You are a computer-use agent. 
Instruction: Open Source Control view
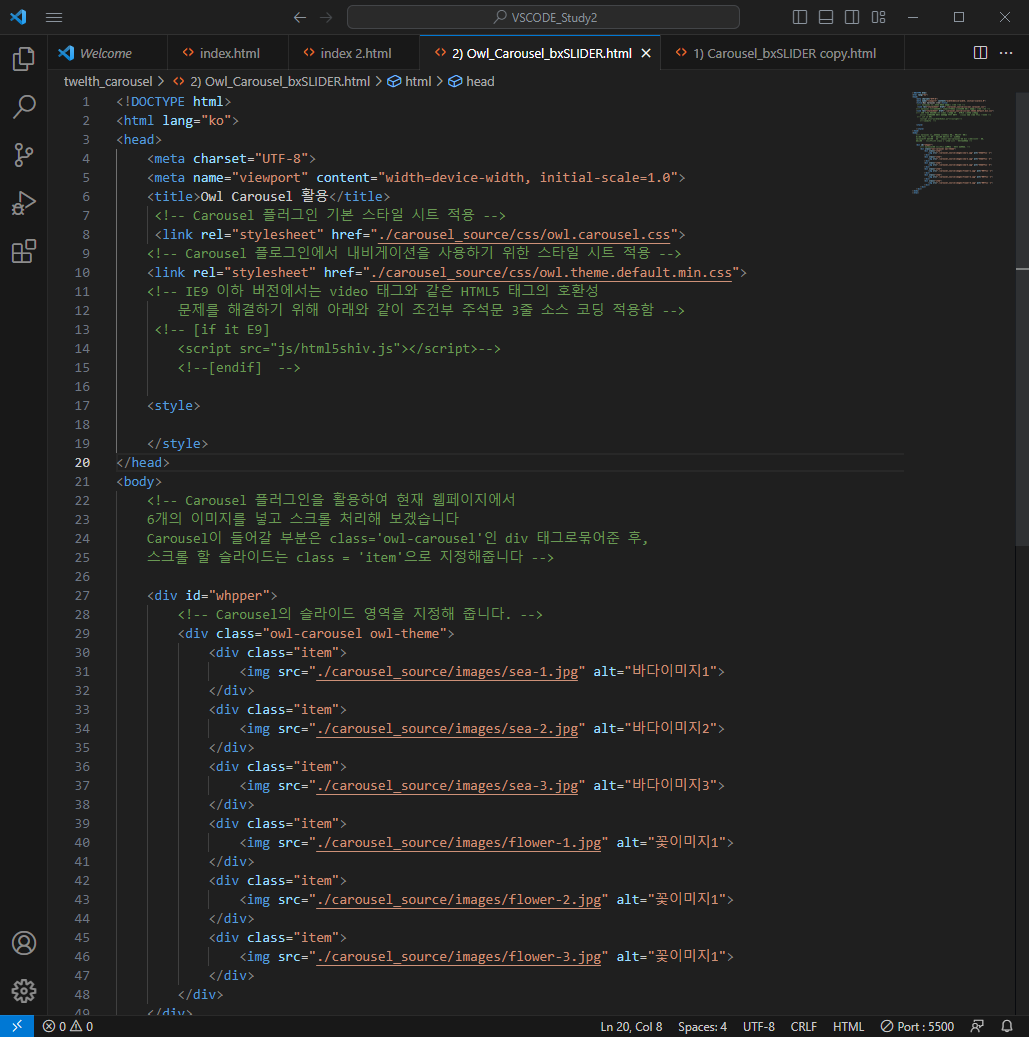[24, 155]
